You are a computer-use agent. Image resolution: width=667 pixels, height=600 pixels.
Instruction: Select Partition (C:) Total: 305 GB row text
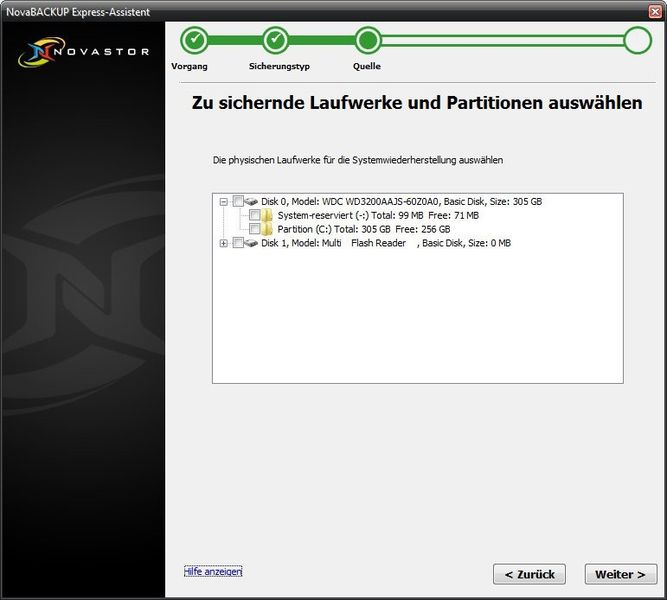point(364,229)
